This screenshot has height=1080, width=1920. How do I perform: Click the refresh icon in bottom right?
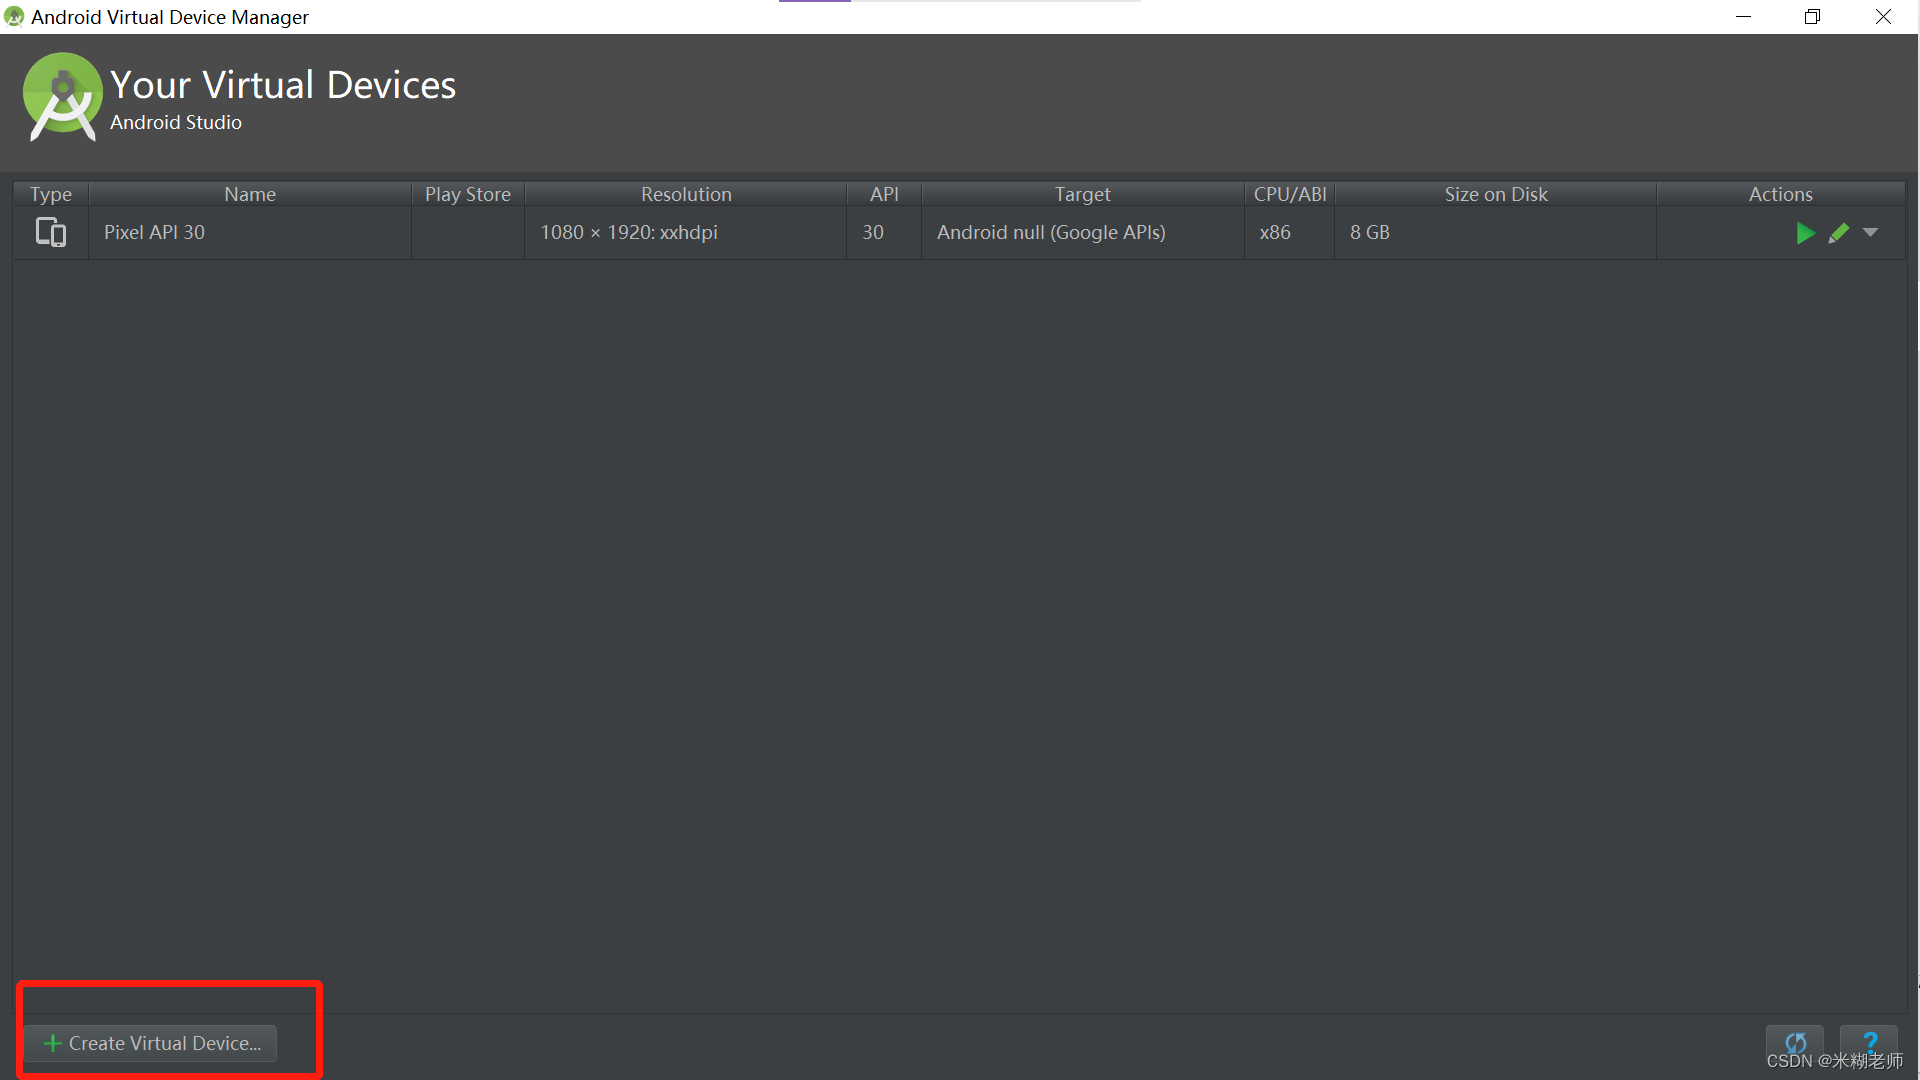(x=1796, y=1042)
